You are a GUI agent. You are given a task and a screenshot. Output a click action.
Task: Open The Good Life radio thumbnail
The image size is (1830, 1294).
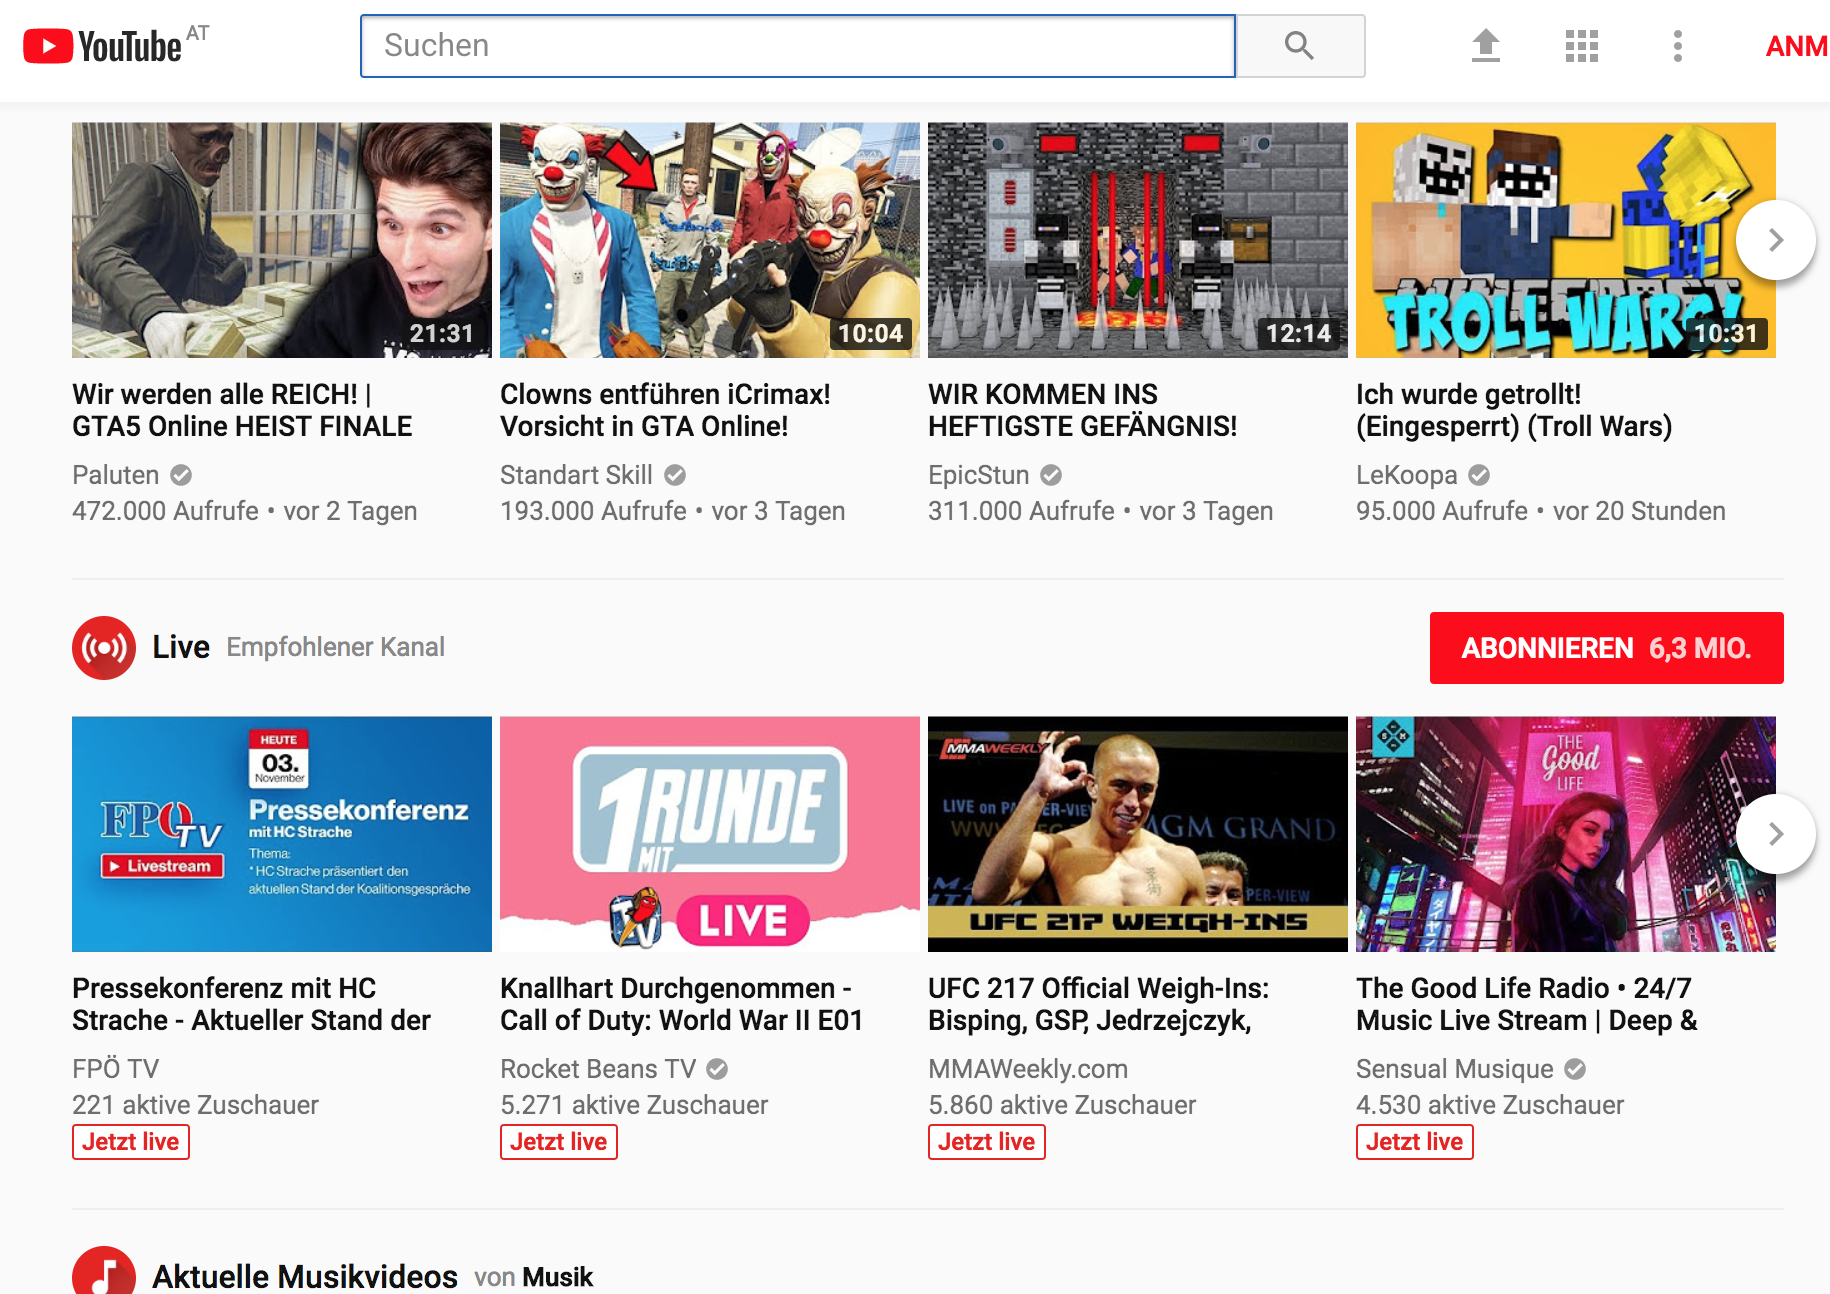pos(1566,834)
